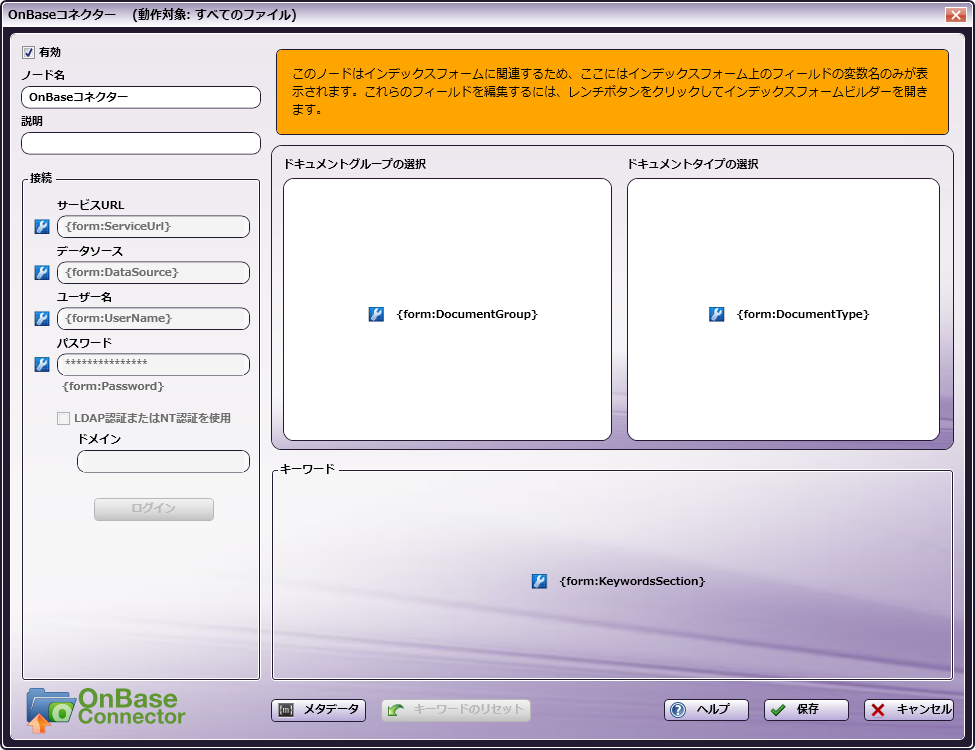
Task: Click the ドメイン input field
Action: tap(164, 461)
